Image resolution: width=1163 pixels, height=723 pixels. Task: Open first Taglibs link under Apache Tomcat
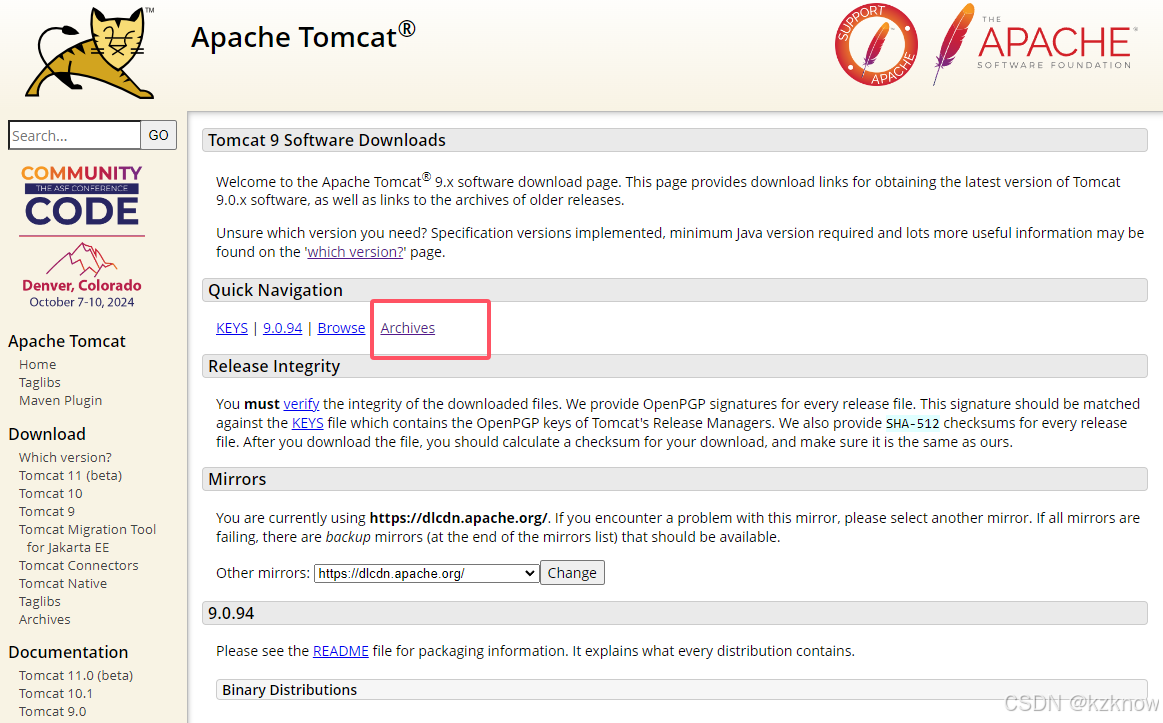coord(40,382)
